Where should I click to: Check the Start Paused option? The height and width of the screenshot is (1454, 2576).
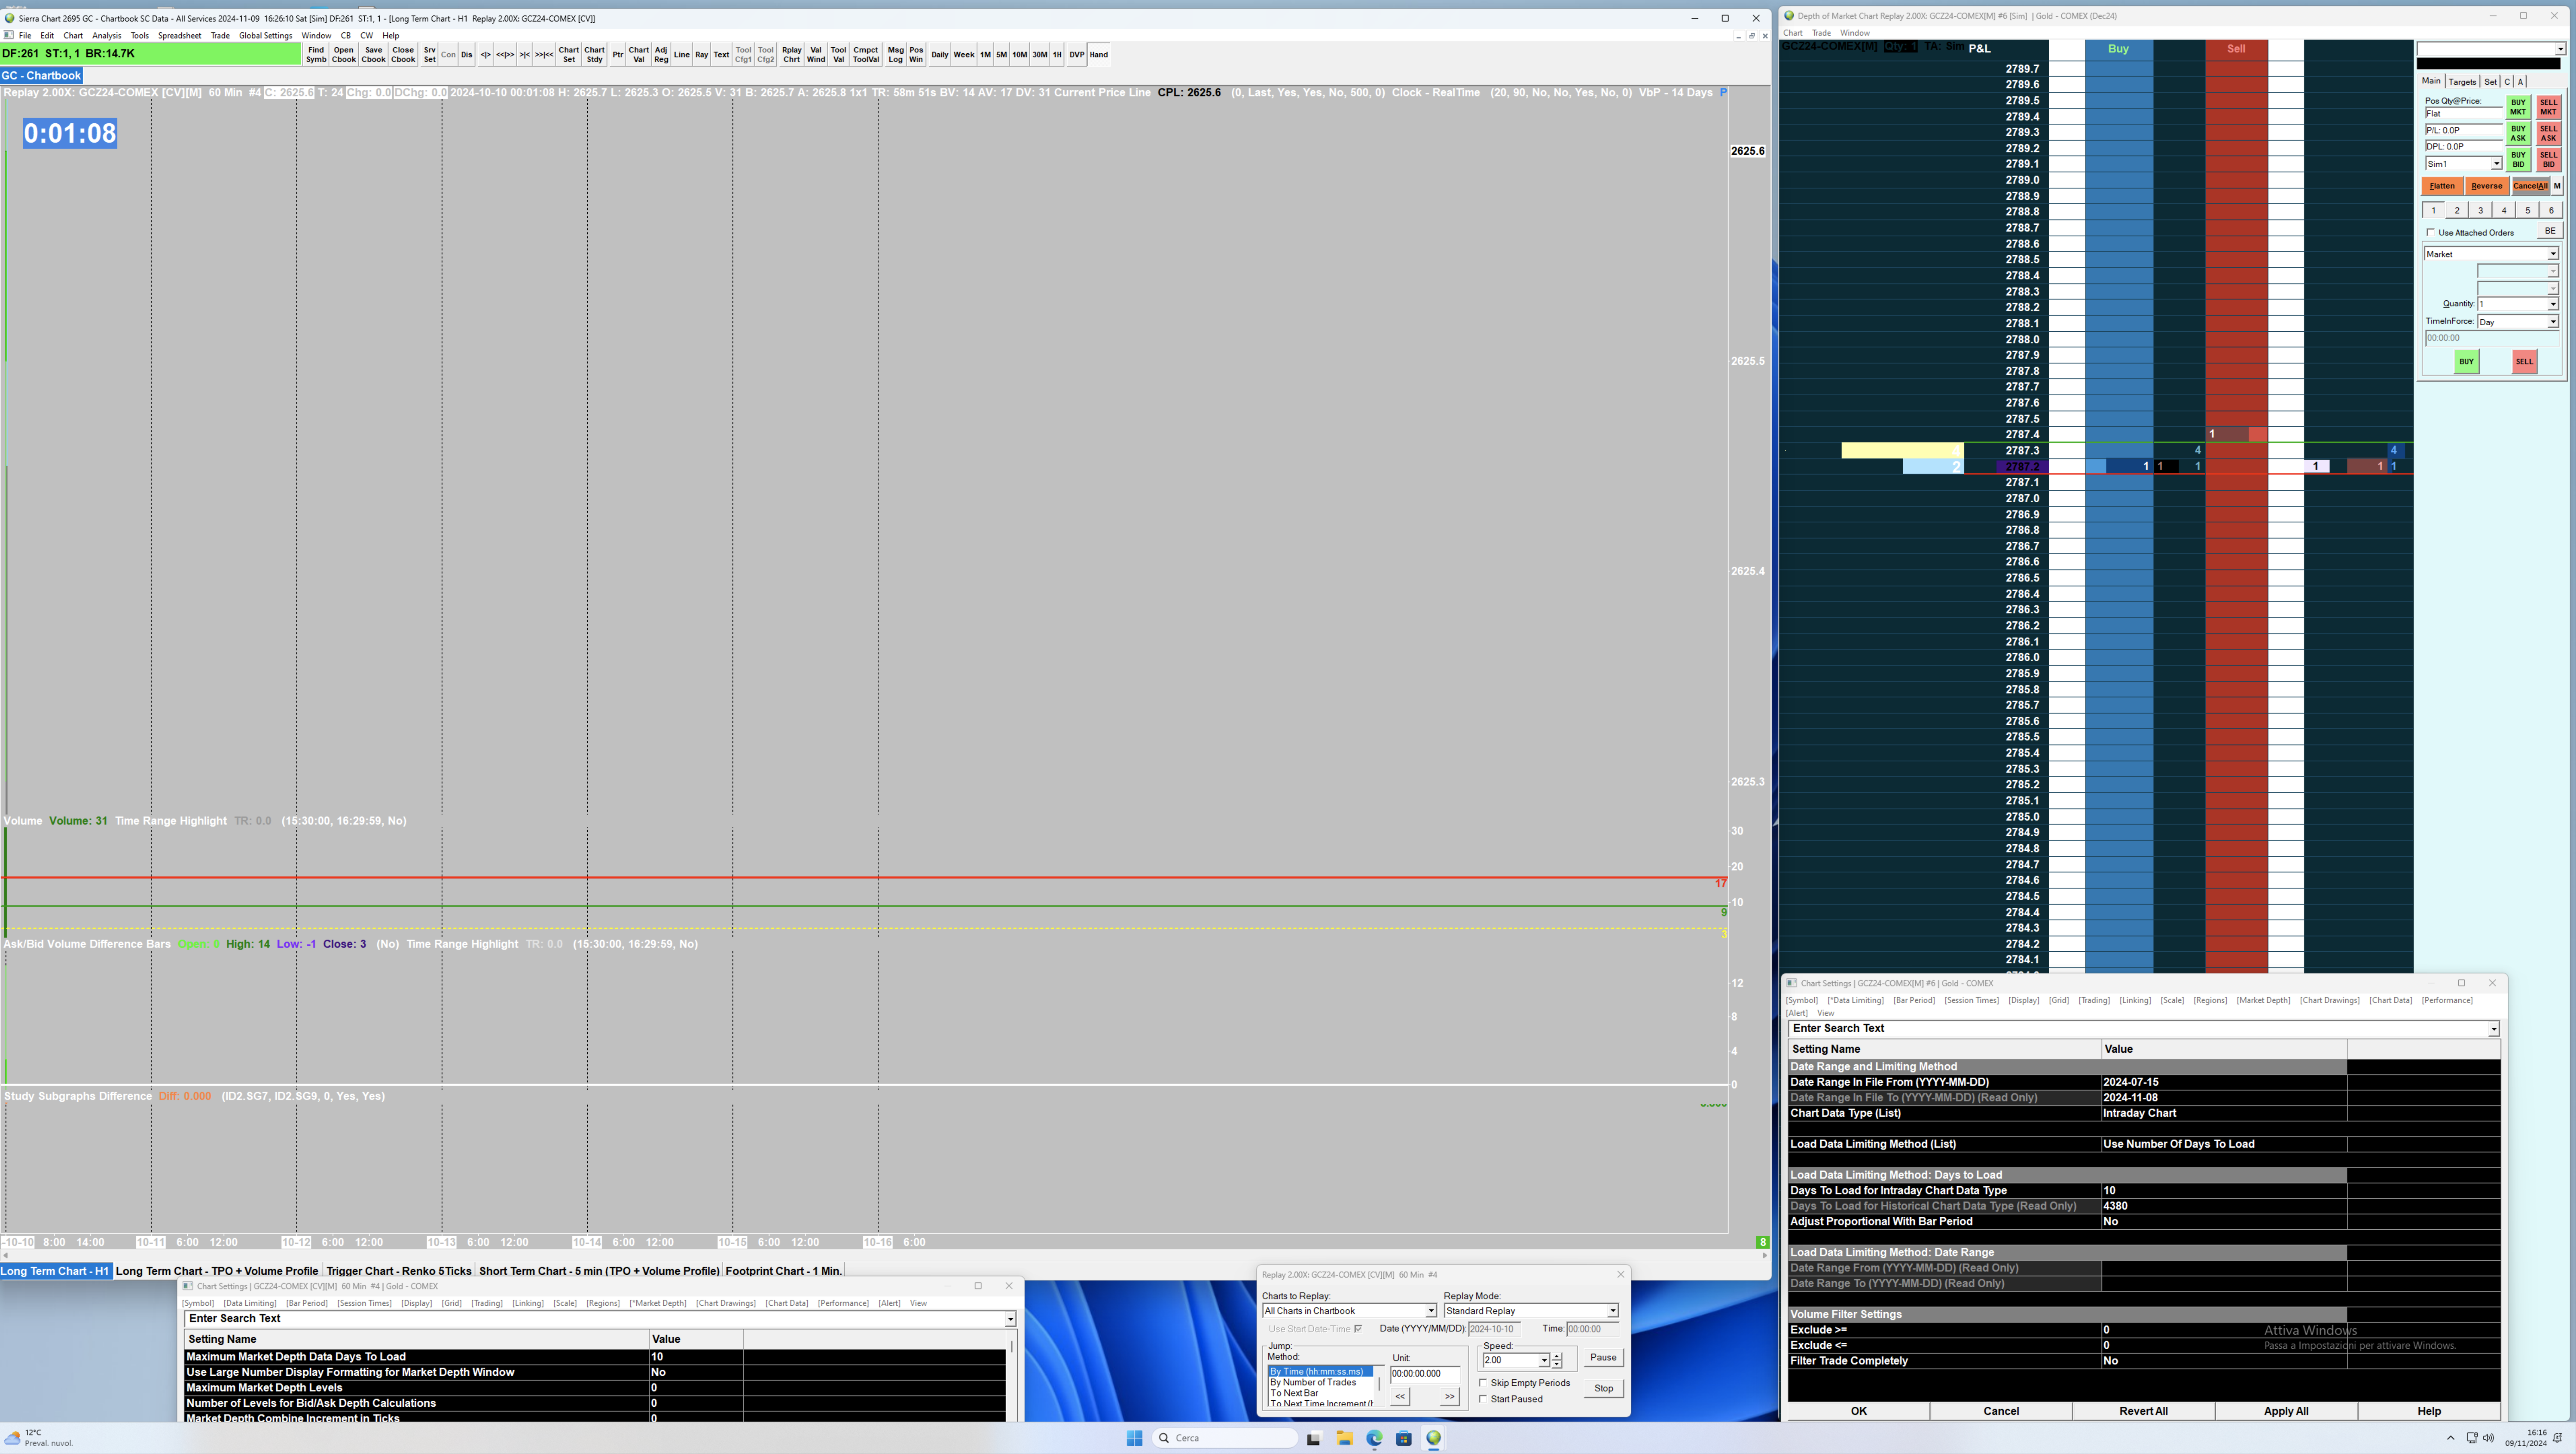pyautogui.click(x=1483, y=1399)
